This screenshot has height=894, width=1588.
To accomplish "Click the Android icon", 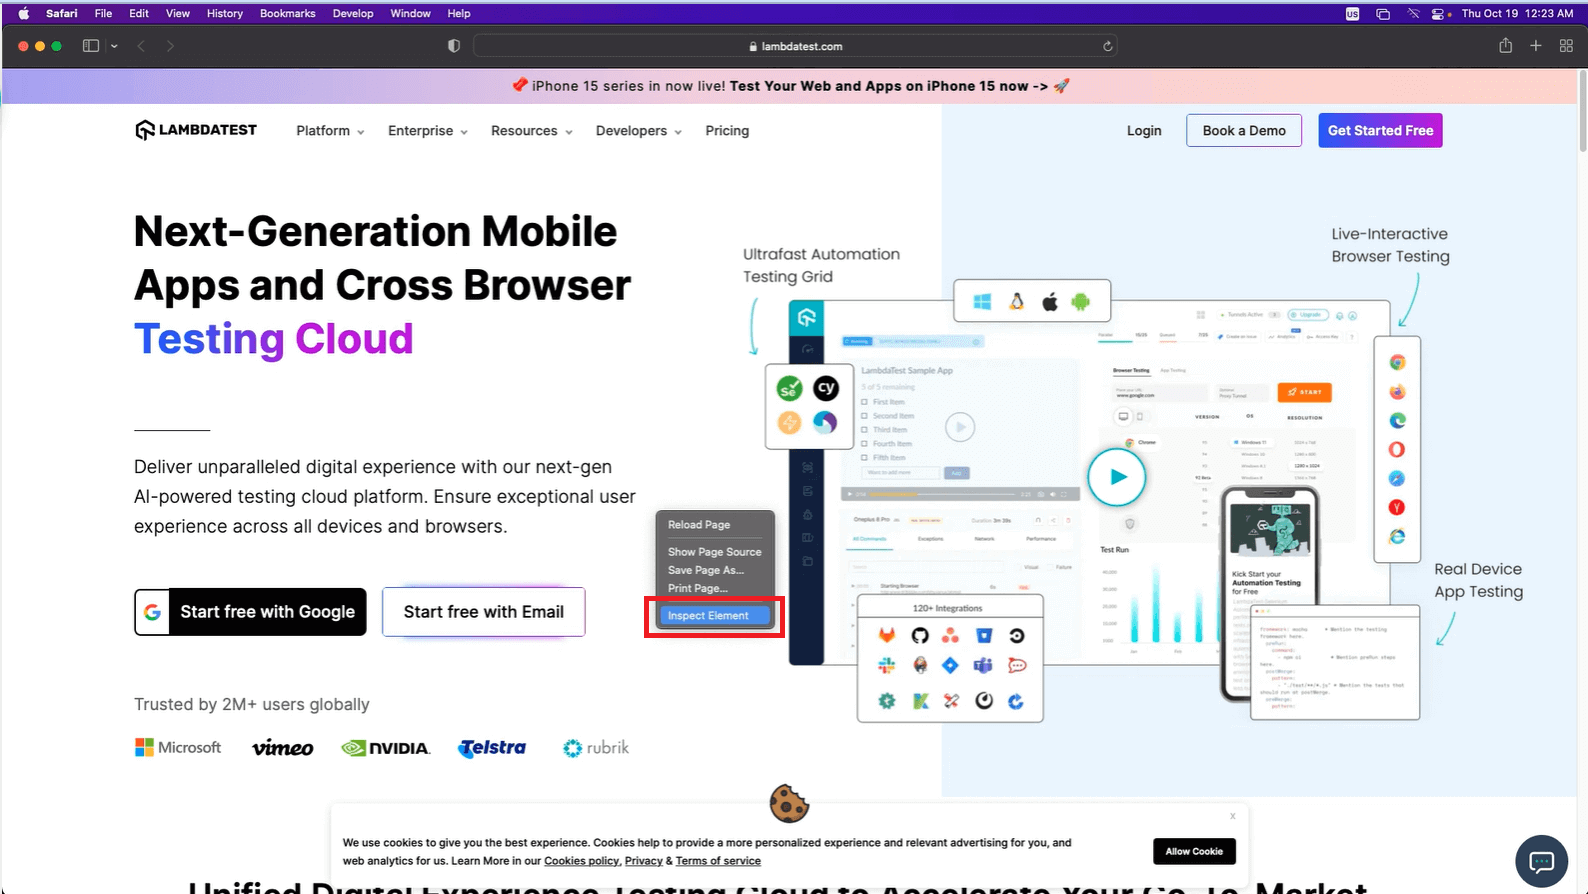I will point(1080,301).
